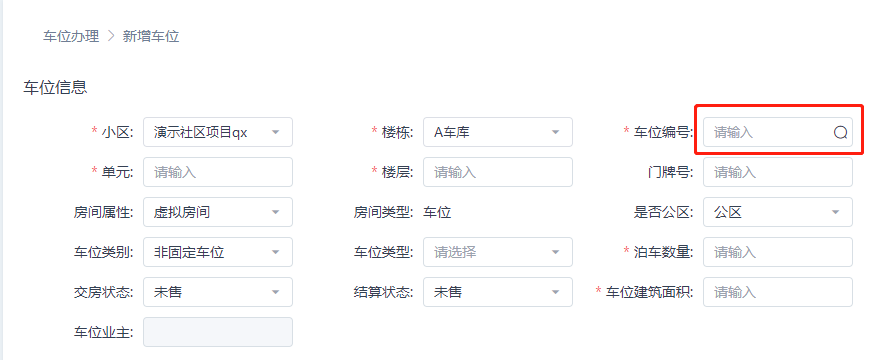Focus the 楼层 text box
Image resolution: width=888 pixels, height=360 pixels.
pyautogui.click(x=498, y=172)
